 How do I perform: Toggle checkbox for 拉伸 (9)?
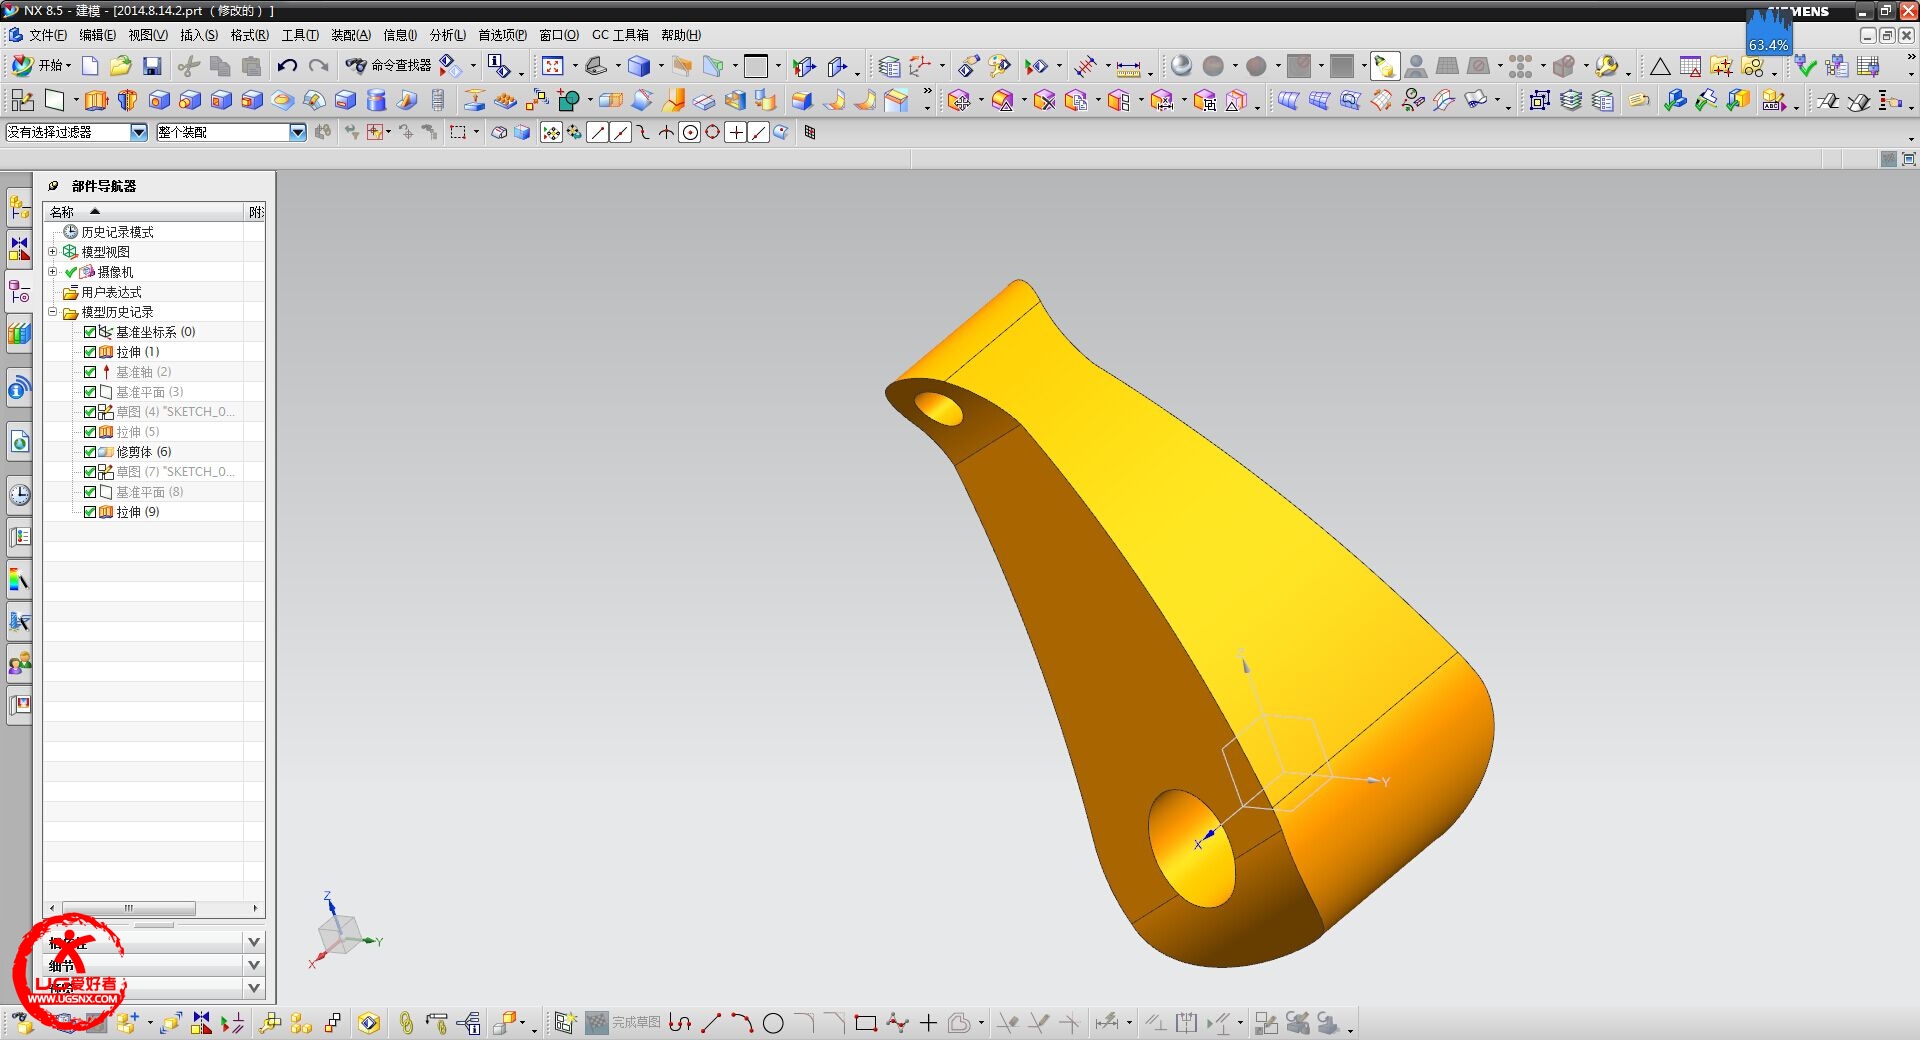point(90,512)
